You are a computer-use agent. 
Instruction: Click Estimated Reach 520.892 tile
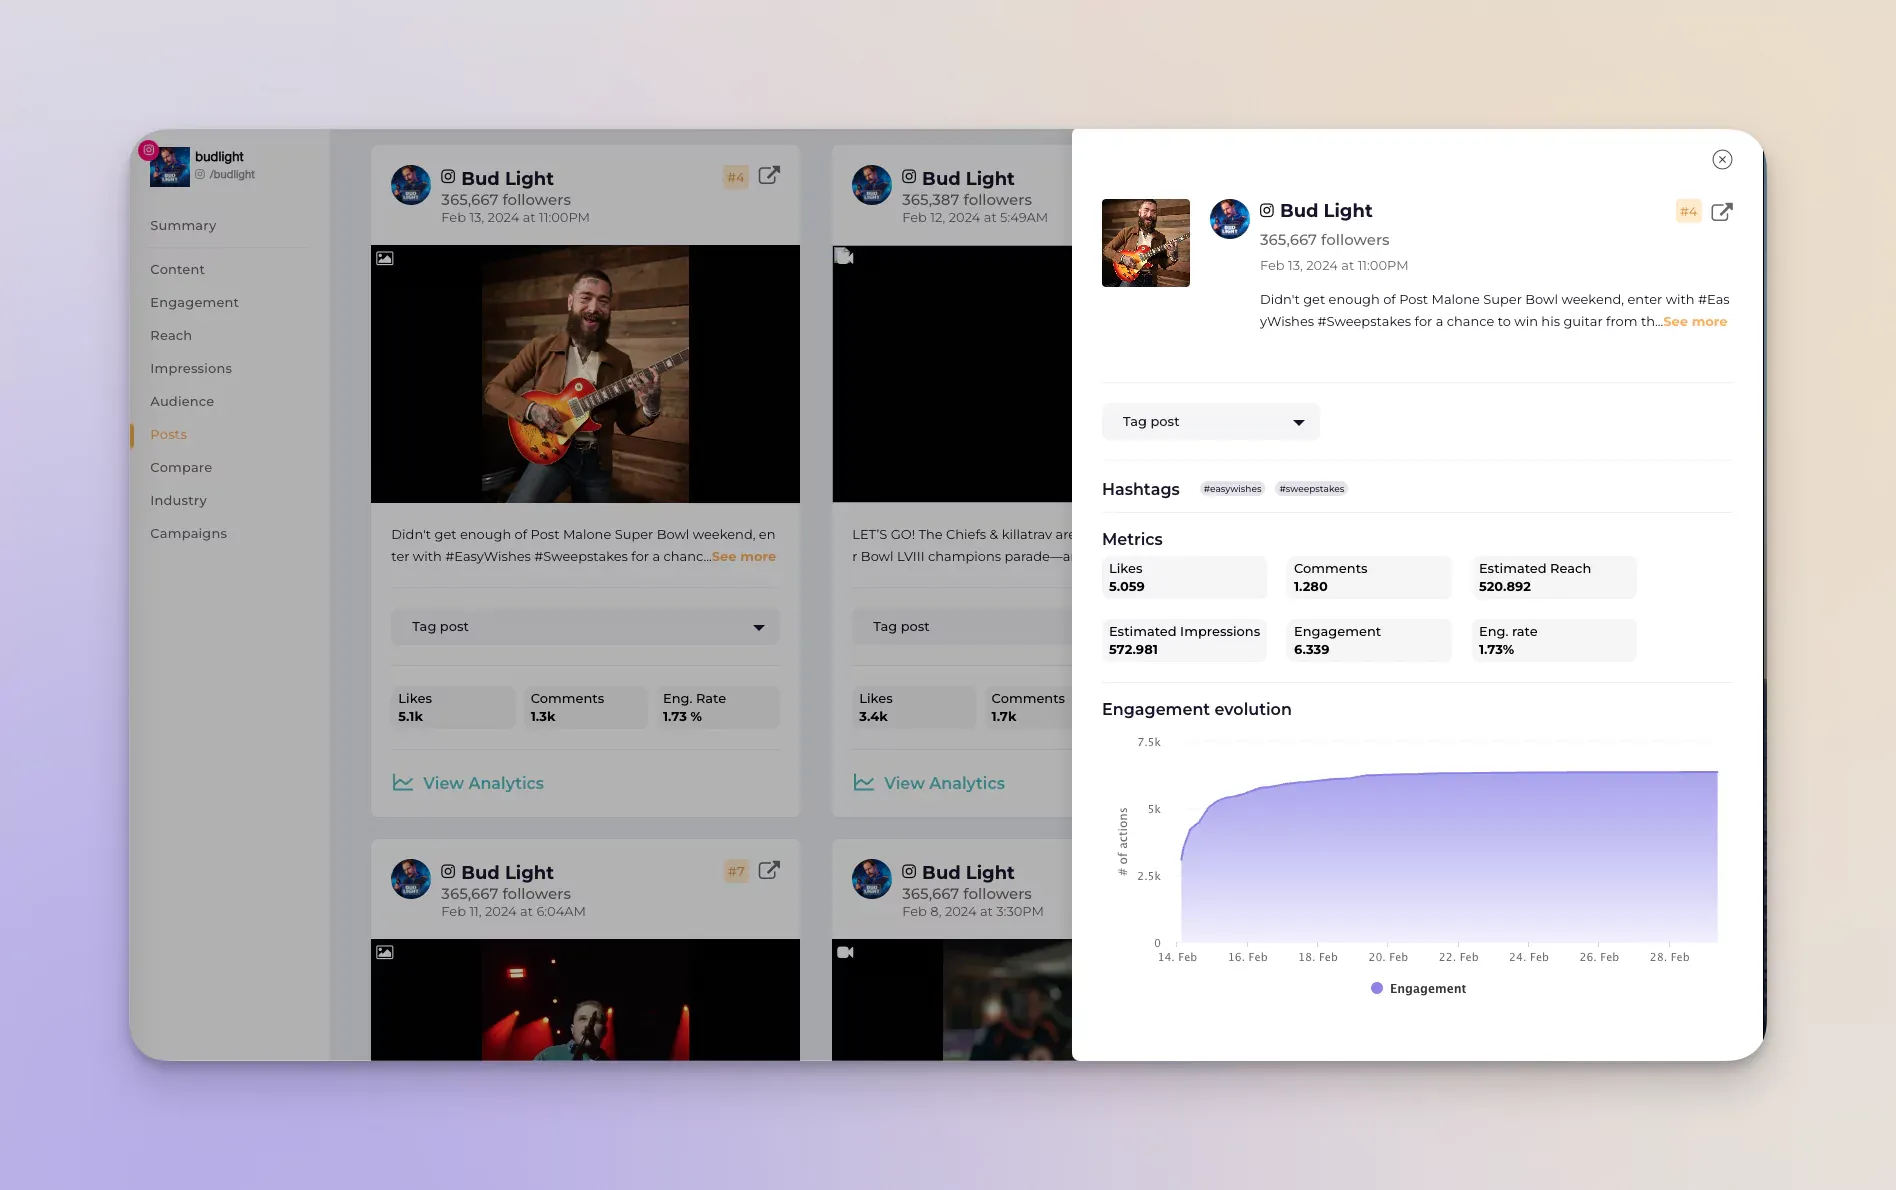[1554, 578]
